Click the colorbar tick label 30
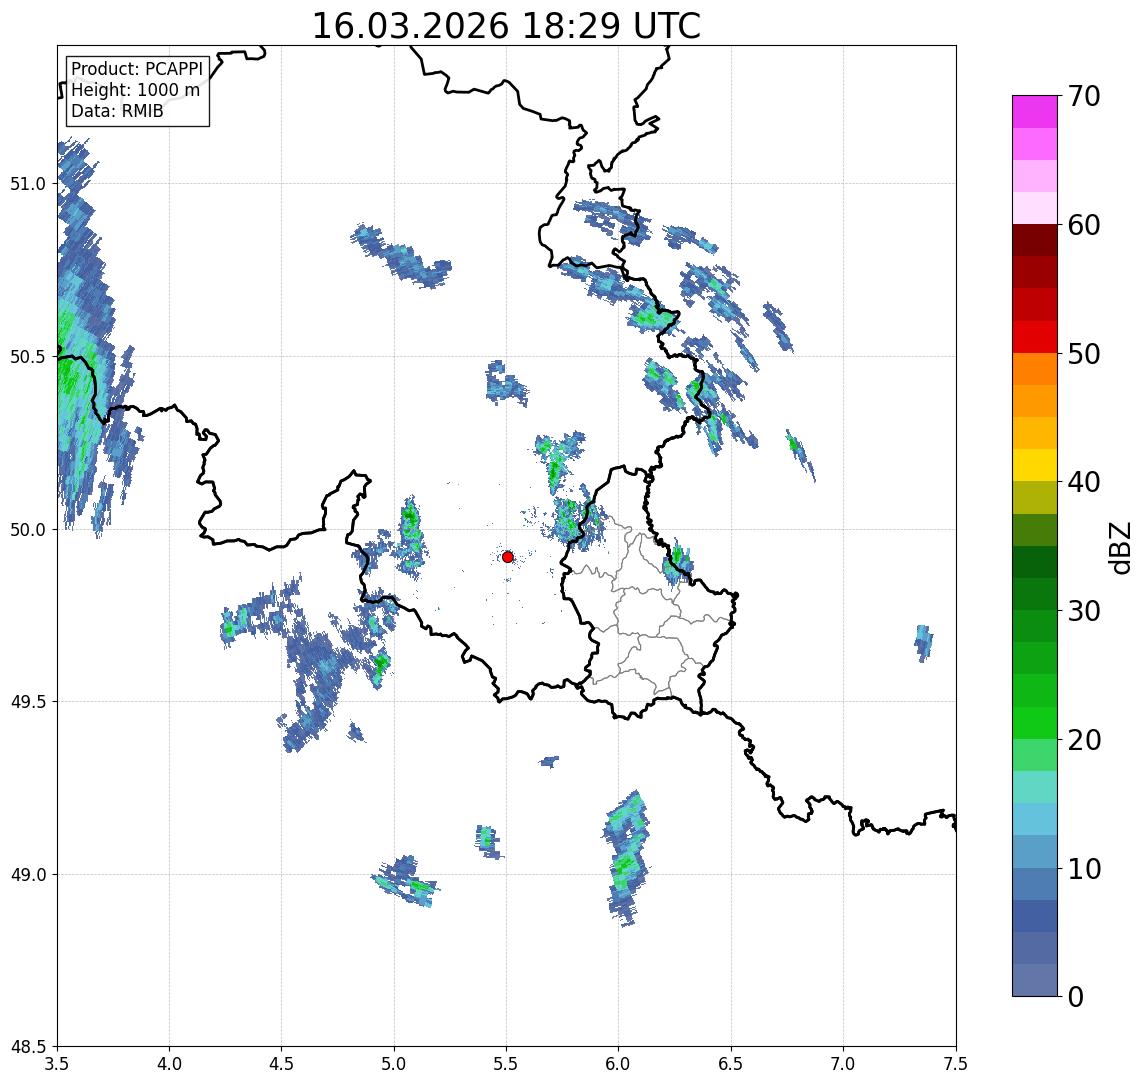This screenshot has height=1084, width=1145. (x=1084, y=611)
